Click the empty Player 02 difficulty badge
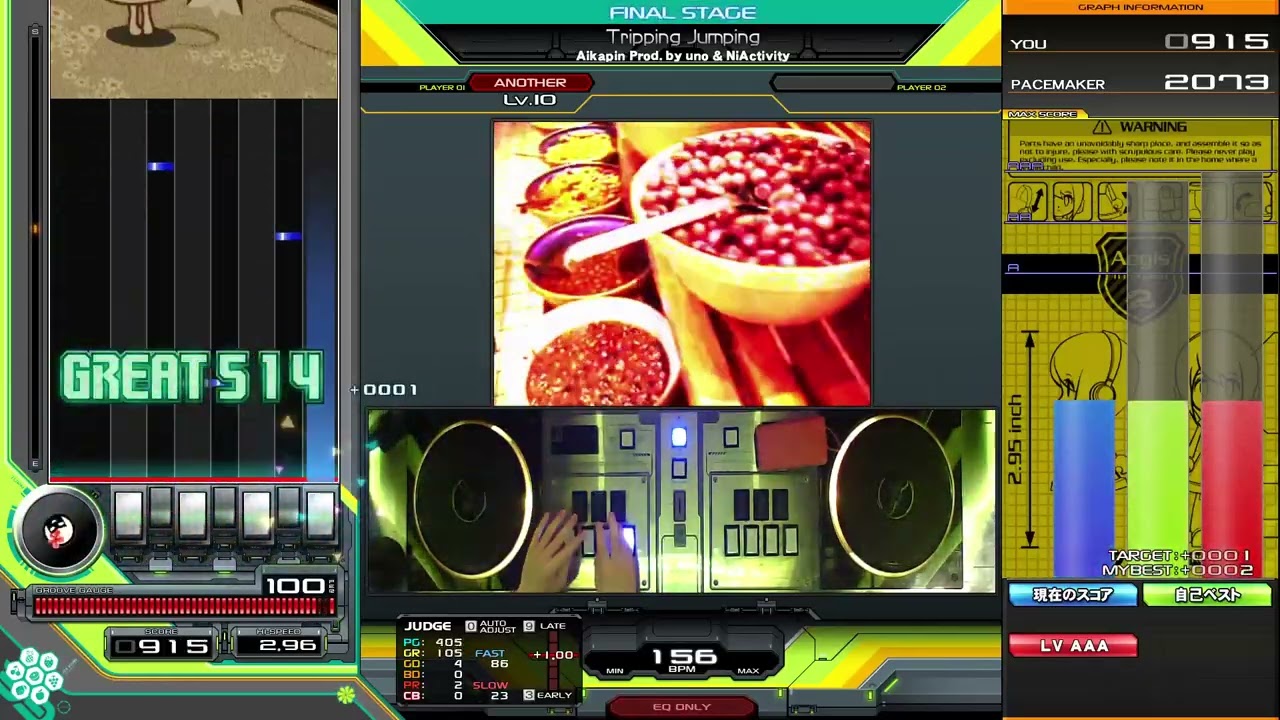The image size is (1280, 720). click(x=832, y=83)
